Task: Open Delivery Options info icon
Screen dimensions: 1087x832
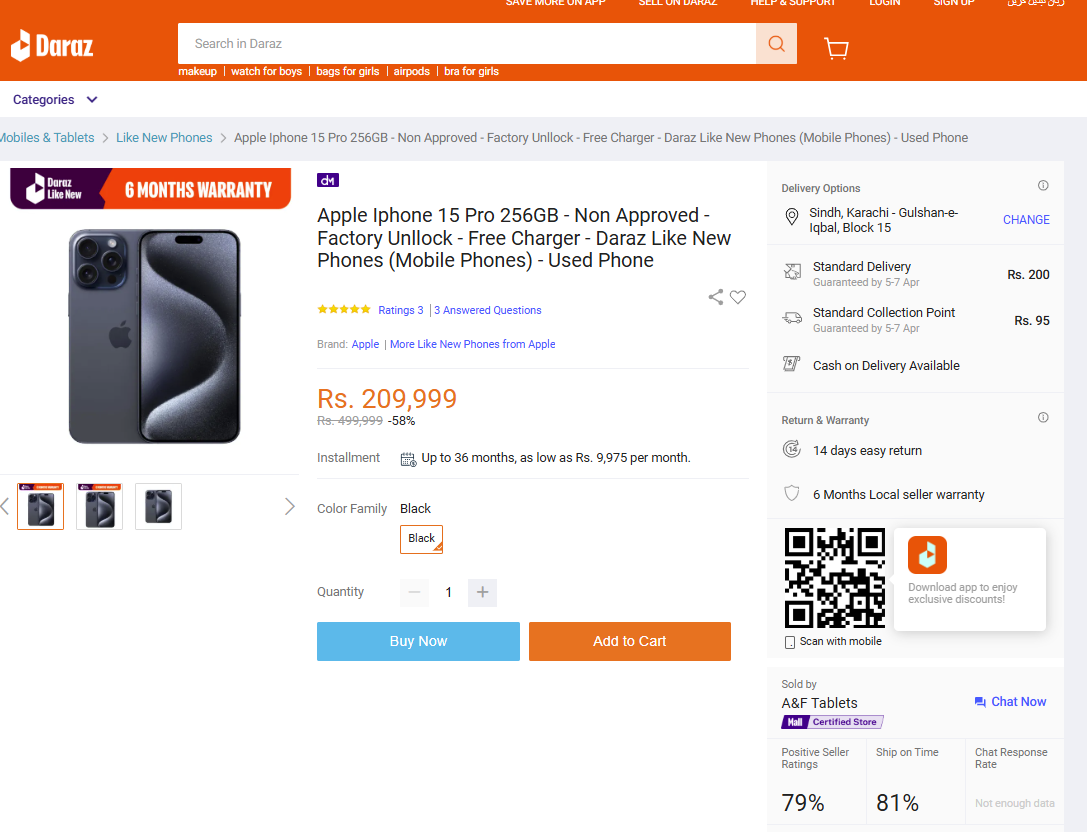Action: [1043, 185]
